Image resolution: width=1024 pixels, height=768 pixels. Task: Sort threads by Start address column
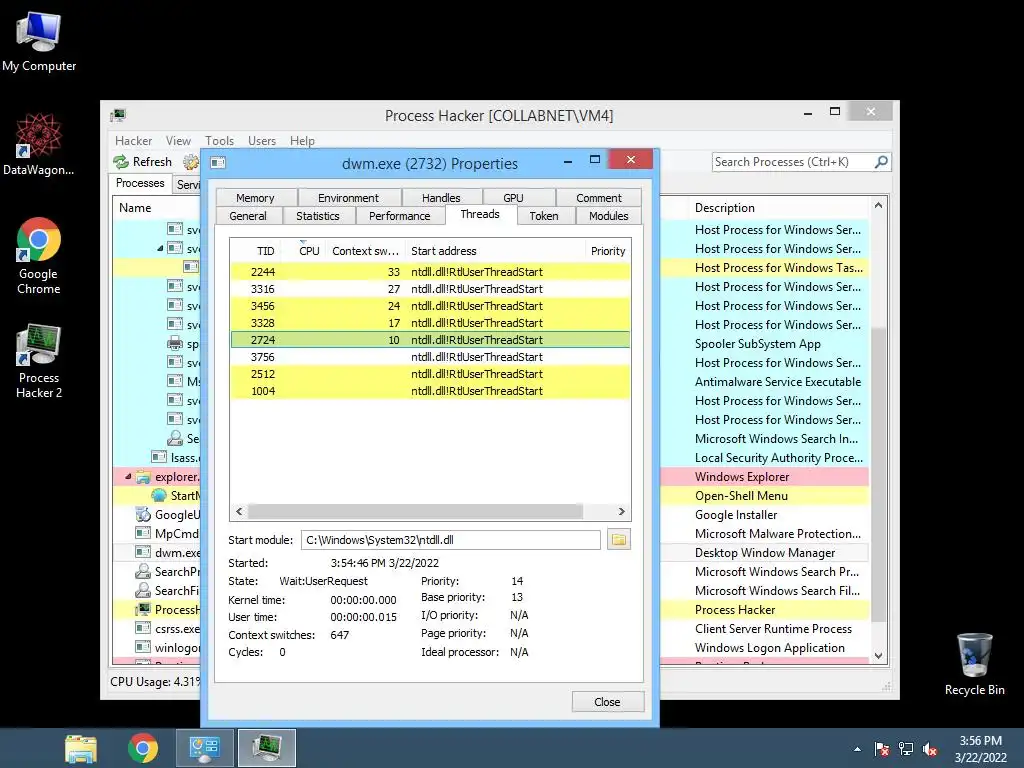click(495, 251)
